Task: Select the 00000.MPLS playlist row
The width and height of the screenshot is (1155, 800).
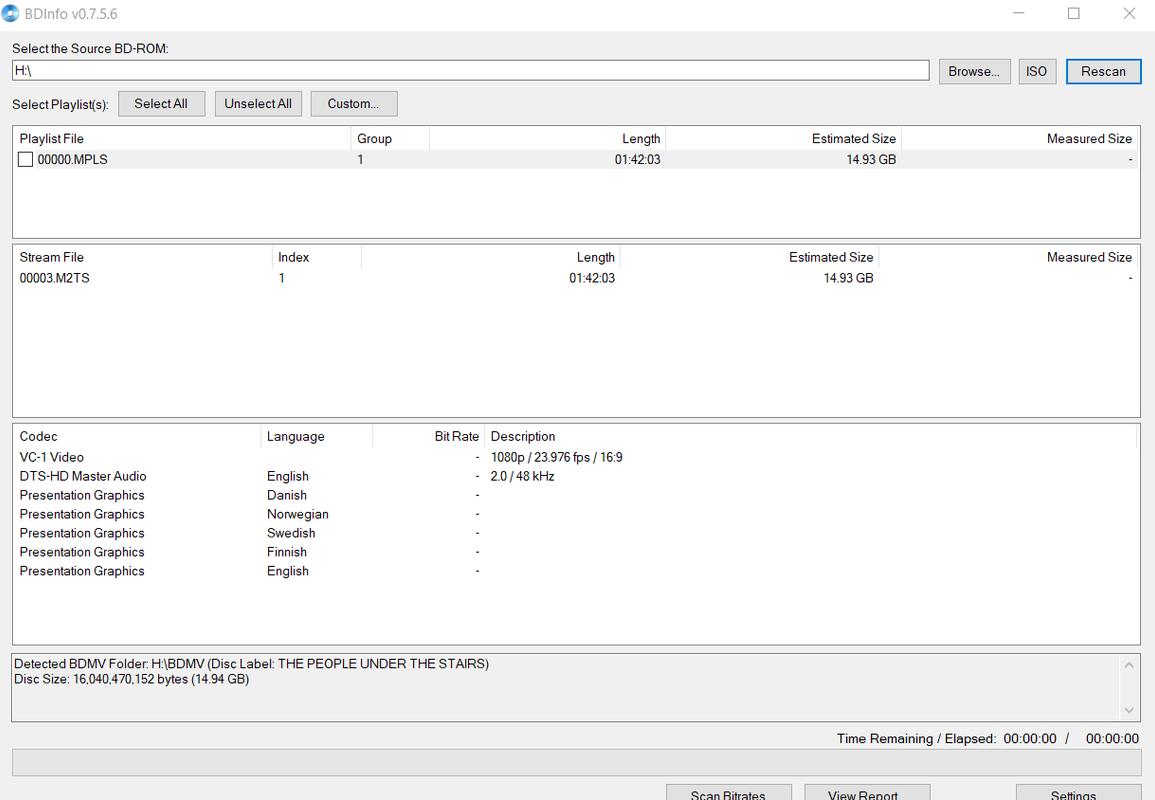Action: pyautogui.click(x=576, y=159)
